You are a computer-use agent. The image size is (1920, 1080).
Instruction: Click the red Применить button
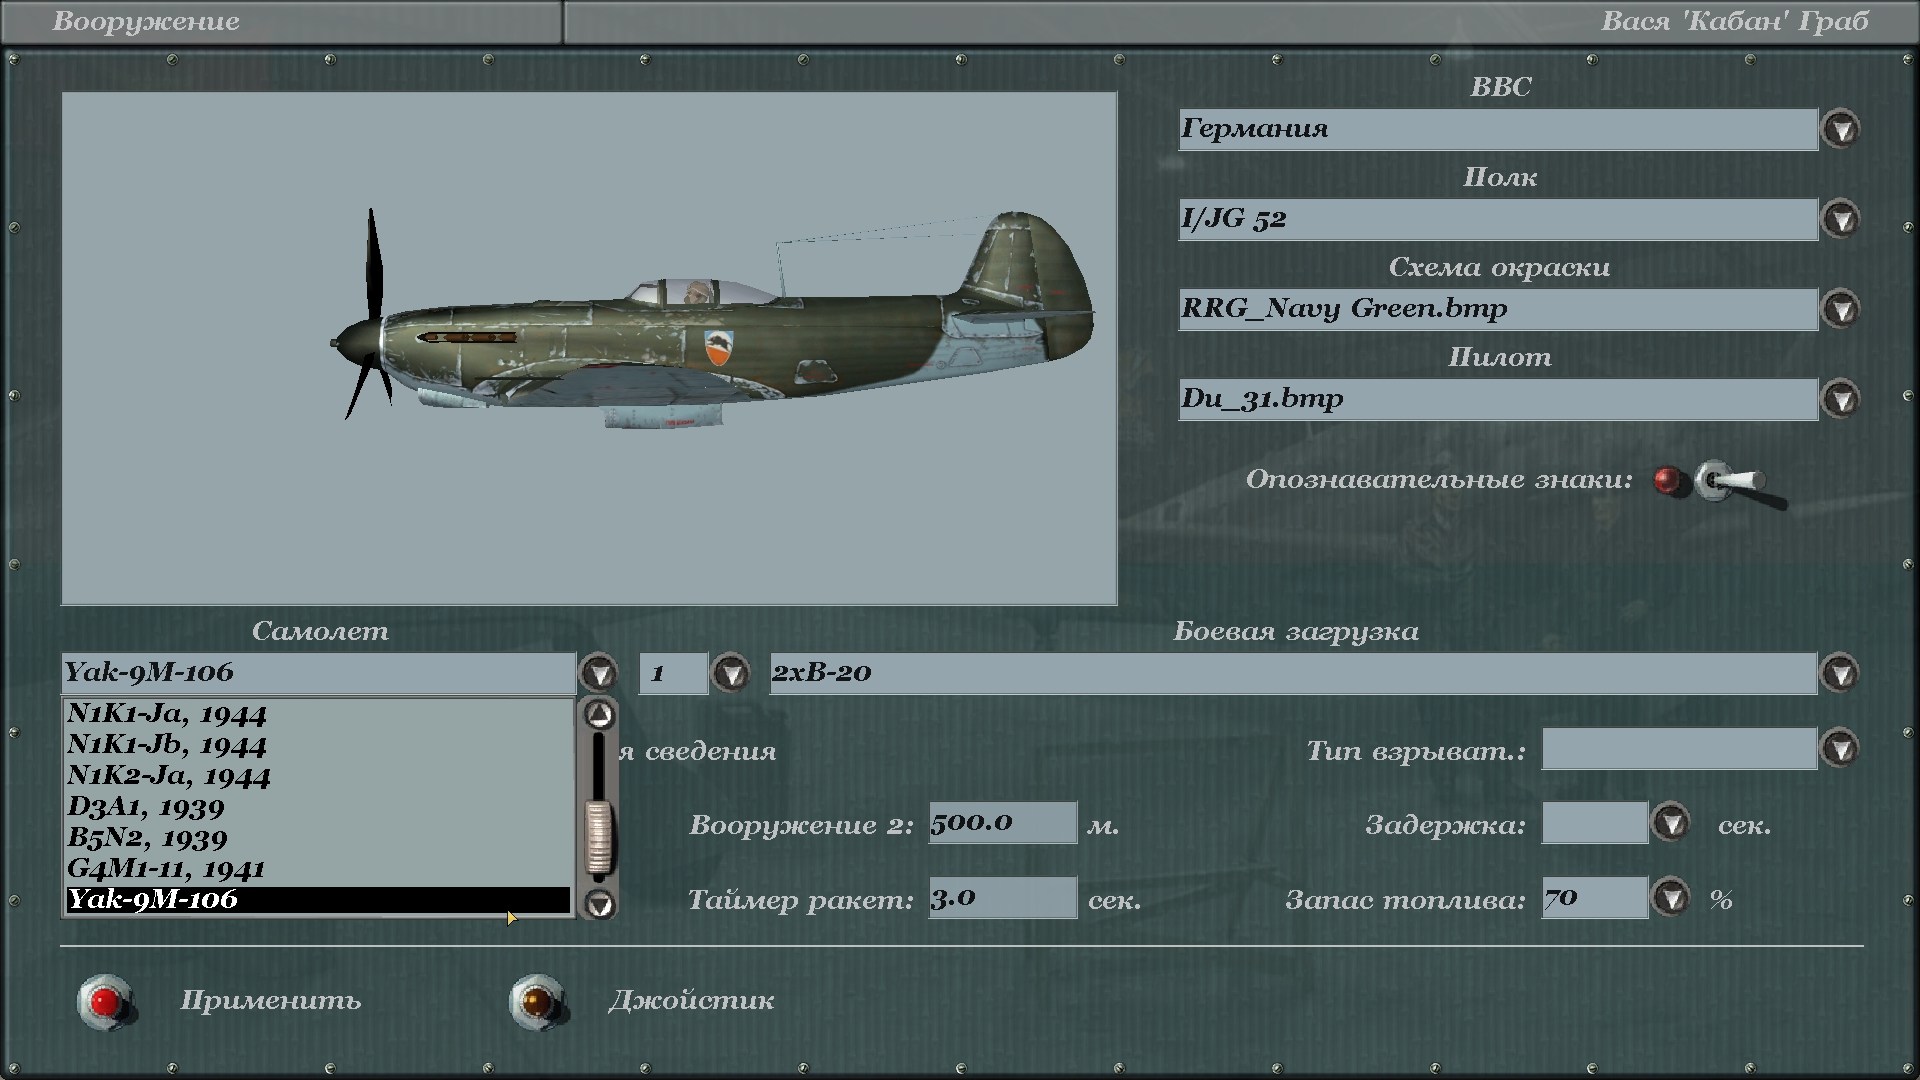point(106,1001)
